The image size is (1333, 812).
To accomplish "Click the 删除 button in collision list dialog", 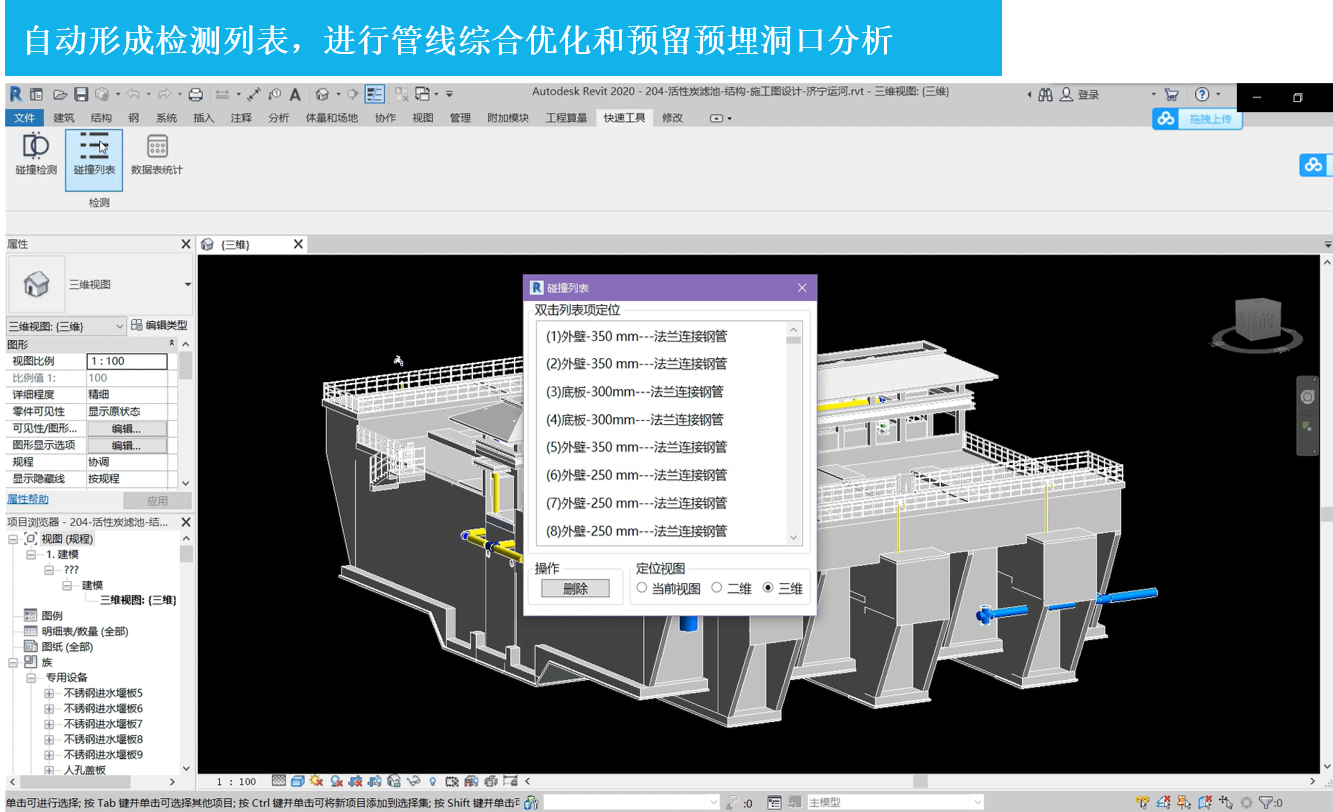I will pyautogui.click(x=575, y=589).
